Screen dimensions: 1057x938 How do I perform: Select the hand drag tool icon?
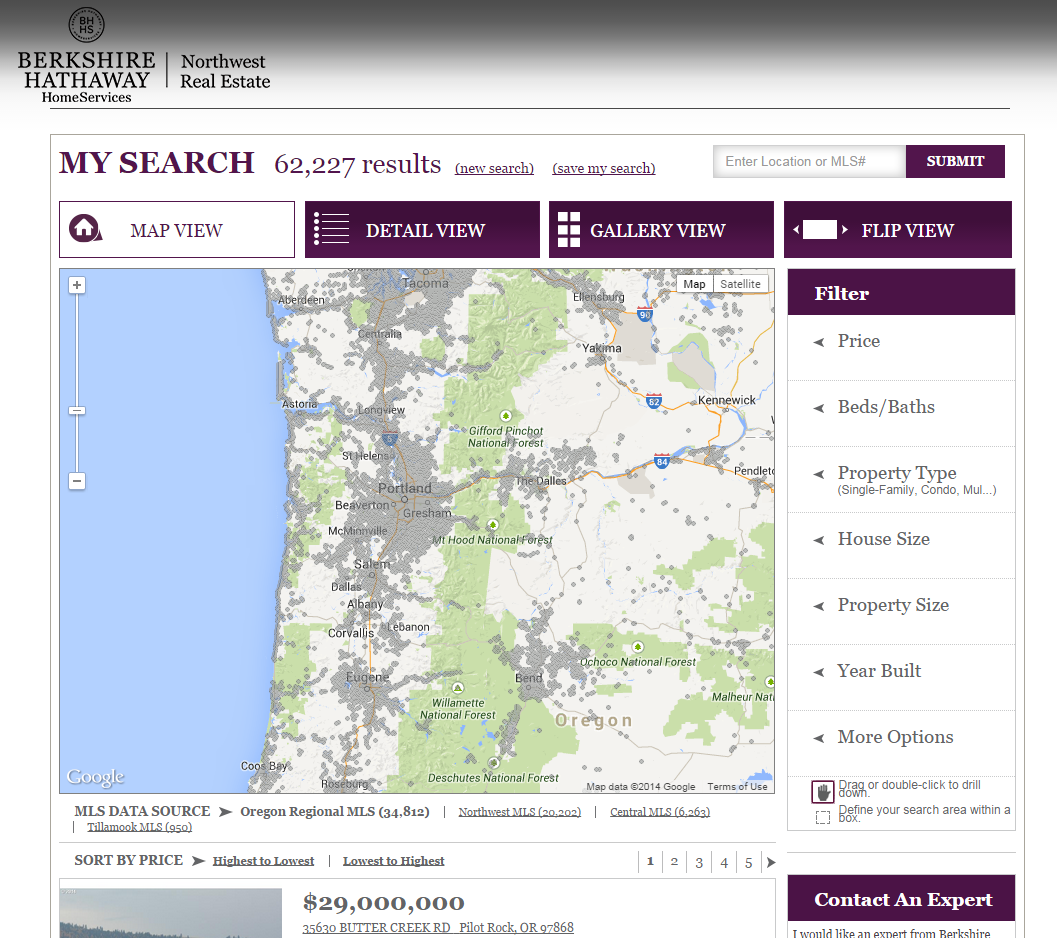pyautogui.click(x=822, y=792)
